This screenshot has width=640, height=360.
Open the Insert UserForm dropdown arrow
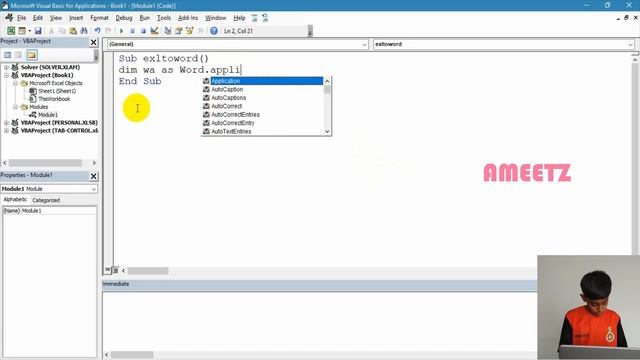(29, 31)
